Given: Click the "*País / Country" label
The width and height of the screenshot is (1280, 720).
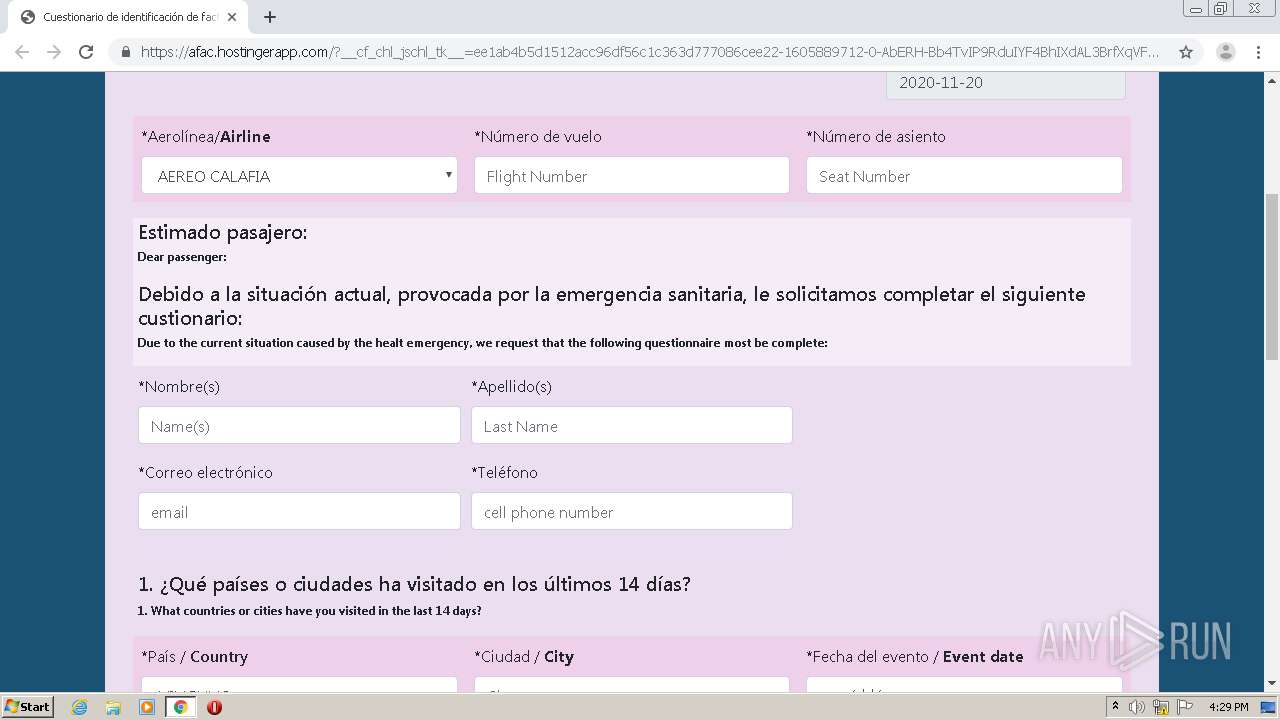Looking at the screenshot, I should coord(195,657).
